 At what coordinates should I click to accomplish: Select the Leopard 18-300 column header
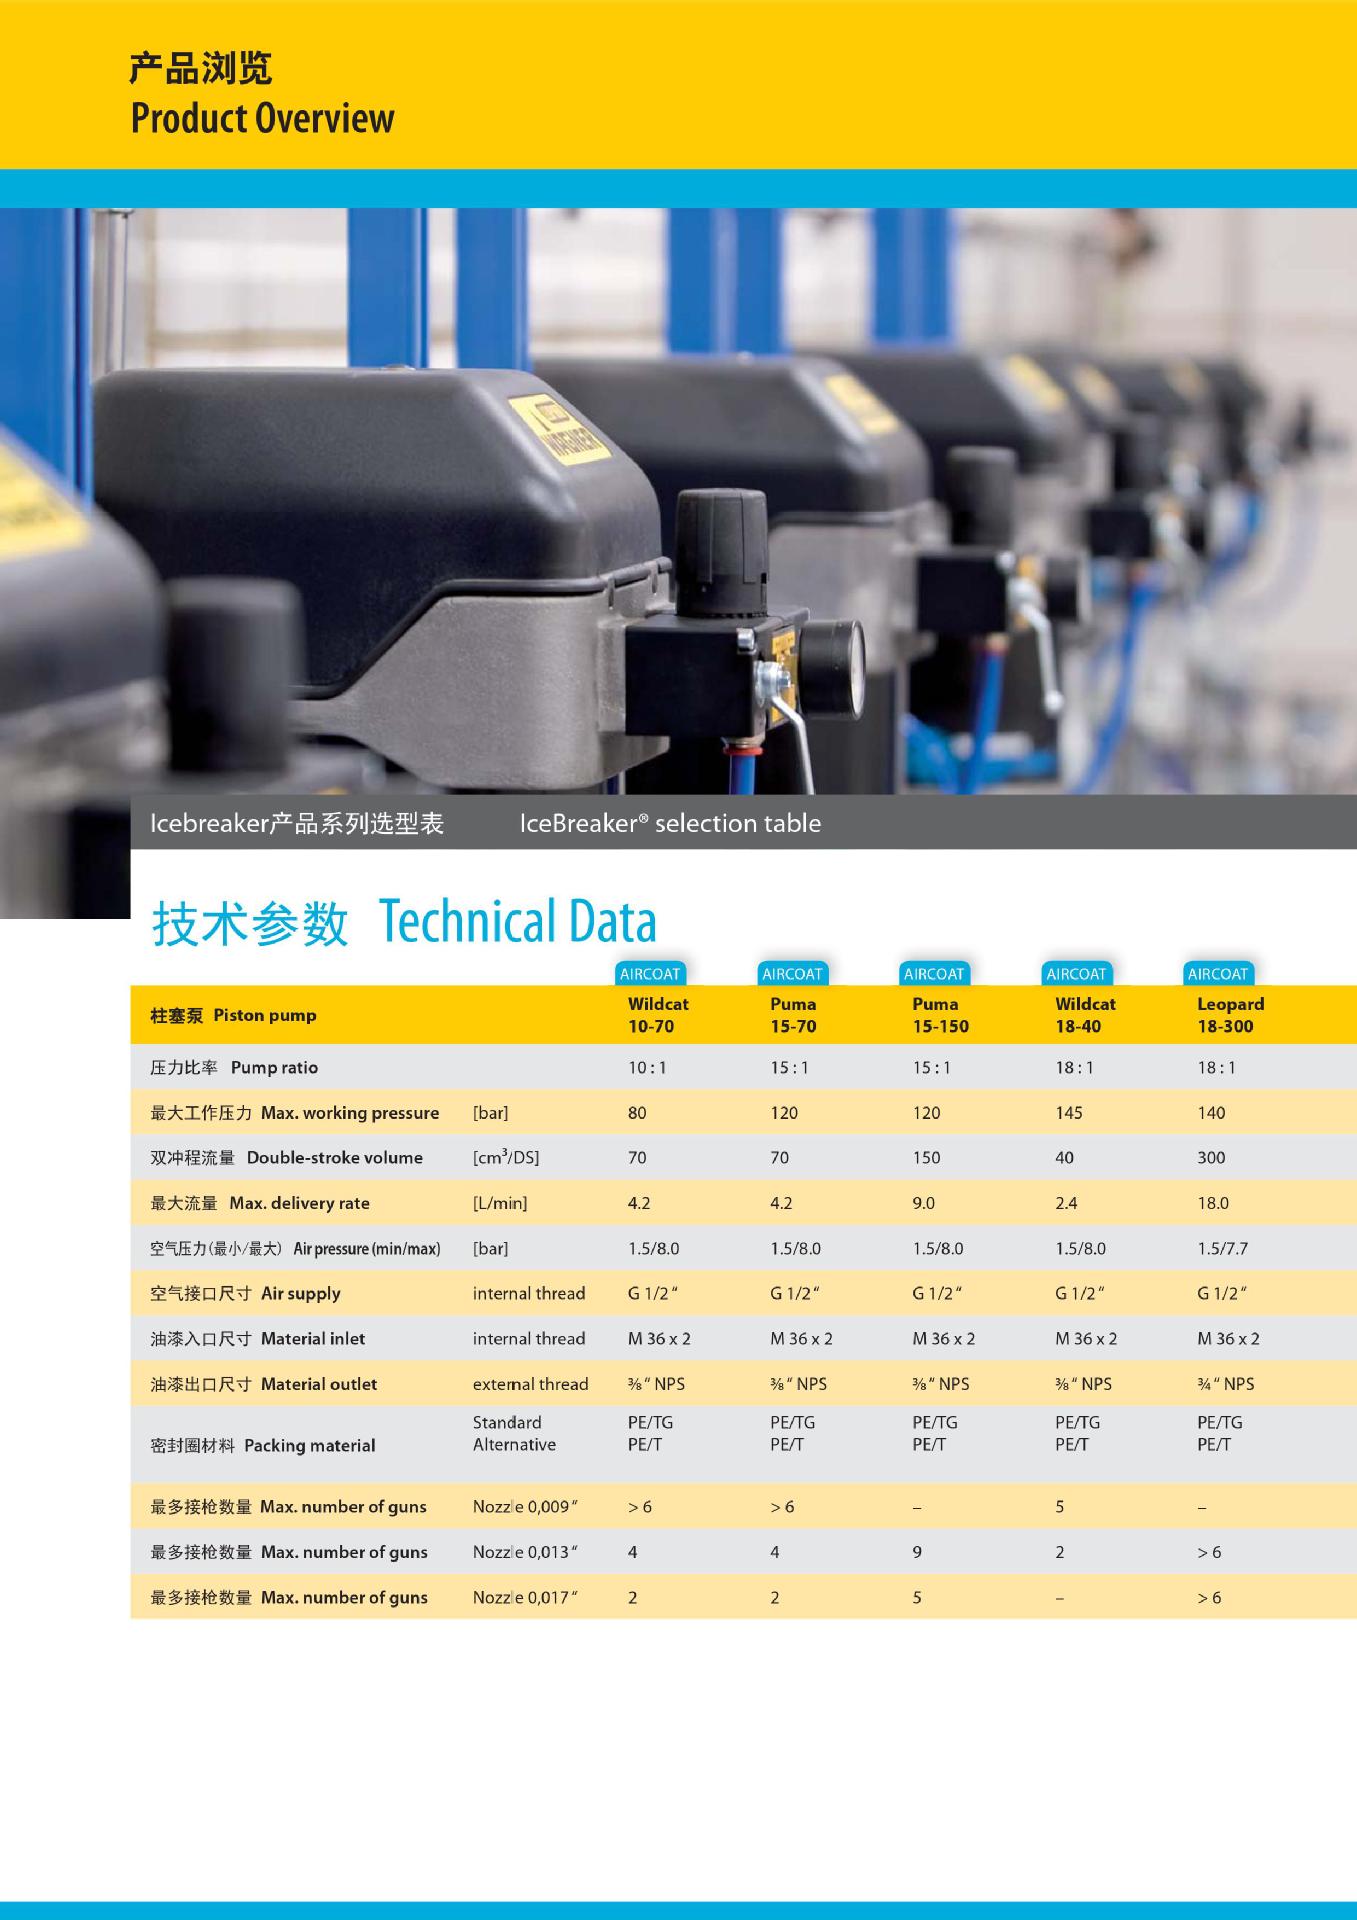pos(1230,1015)
